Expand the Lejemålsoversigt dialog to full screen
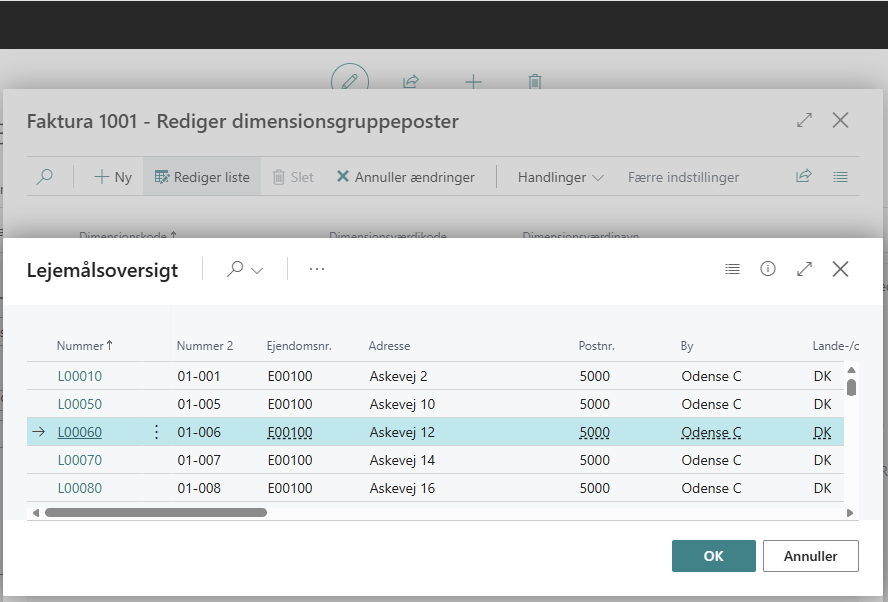This screenshot has height=602, width=888. point(804,269)
